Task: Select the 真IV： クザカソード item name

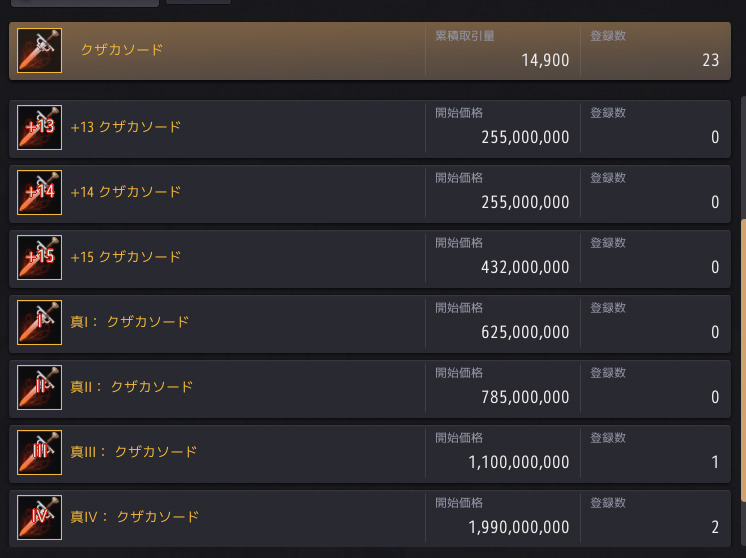Action: click(134, 517)
